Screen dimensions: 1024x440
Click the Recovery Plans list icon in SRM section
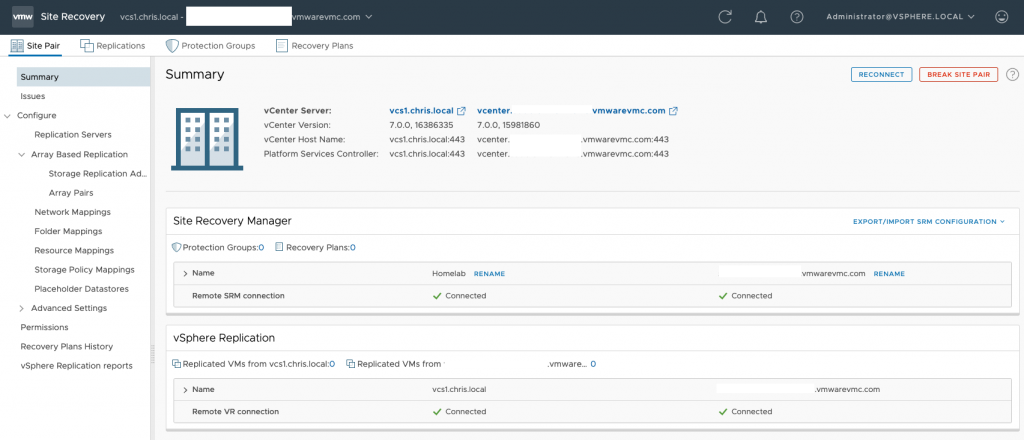coord(280,247)
